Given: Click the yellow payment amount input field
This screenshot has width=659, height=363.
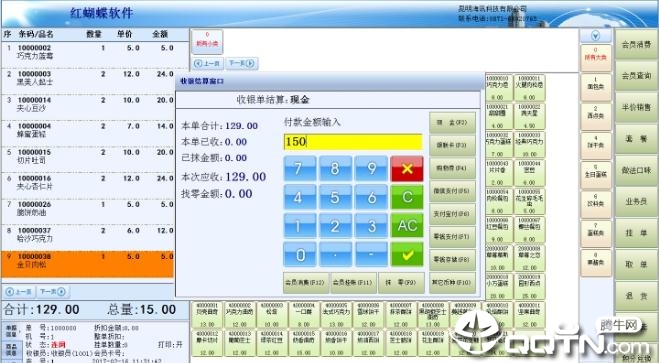Looking at the screenshot, I should click(353, 142).
